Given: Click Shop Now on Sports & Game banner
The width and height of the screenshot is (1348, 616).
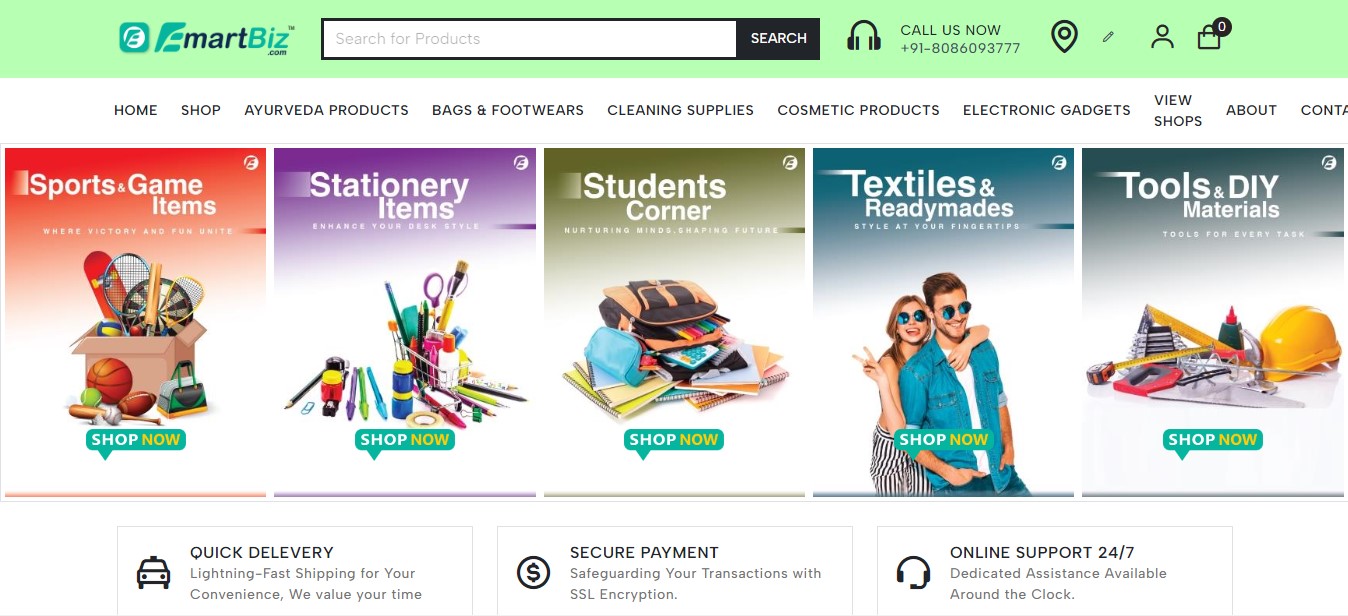Looking at the screenshot, I should pyautogui.click(x=135, y=440).
